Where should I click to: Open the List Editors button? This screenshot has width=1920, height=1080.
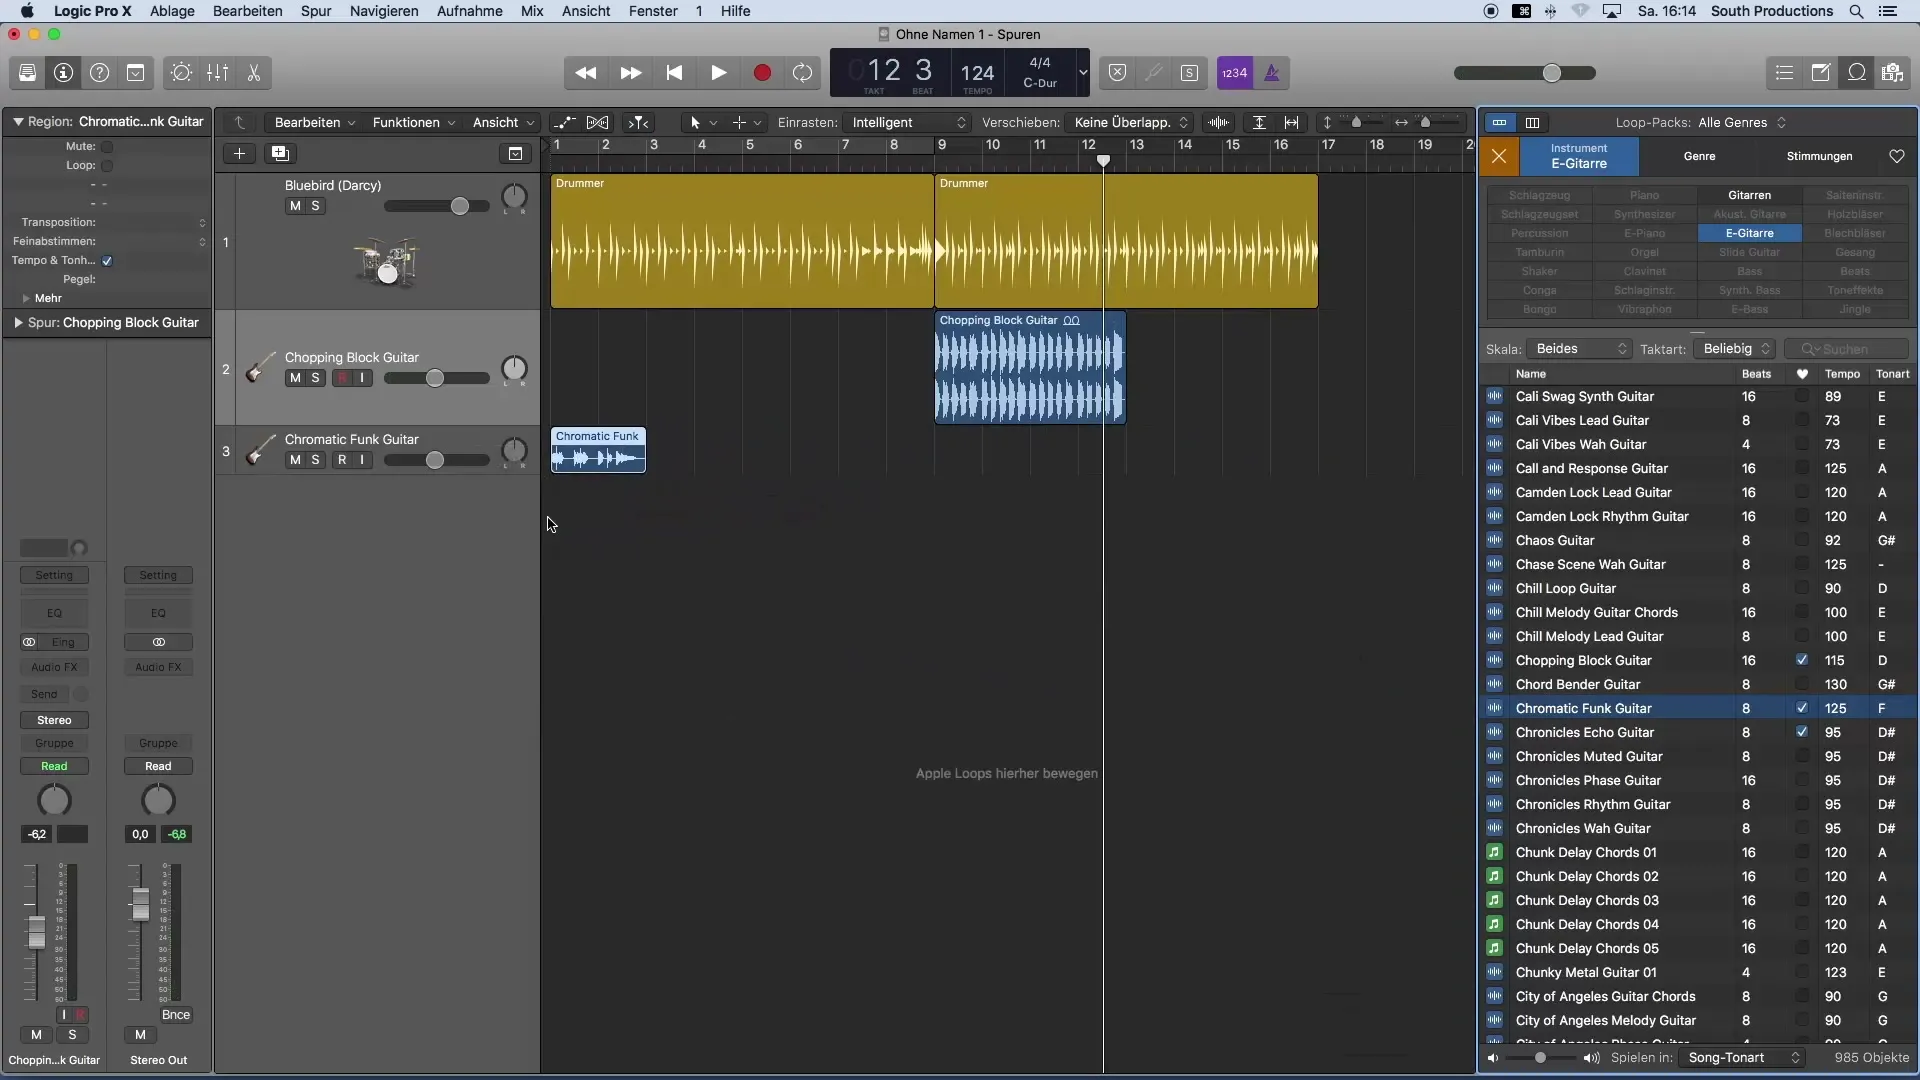click(x=1785, y=73)
